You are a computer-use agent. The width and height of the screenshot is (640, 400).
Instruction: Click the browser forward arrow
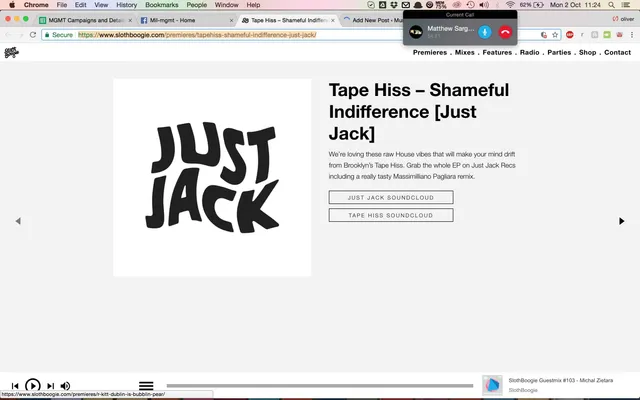[x=20, y=35]
